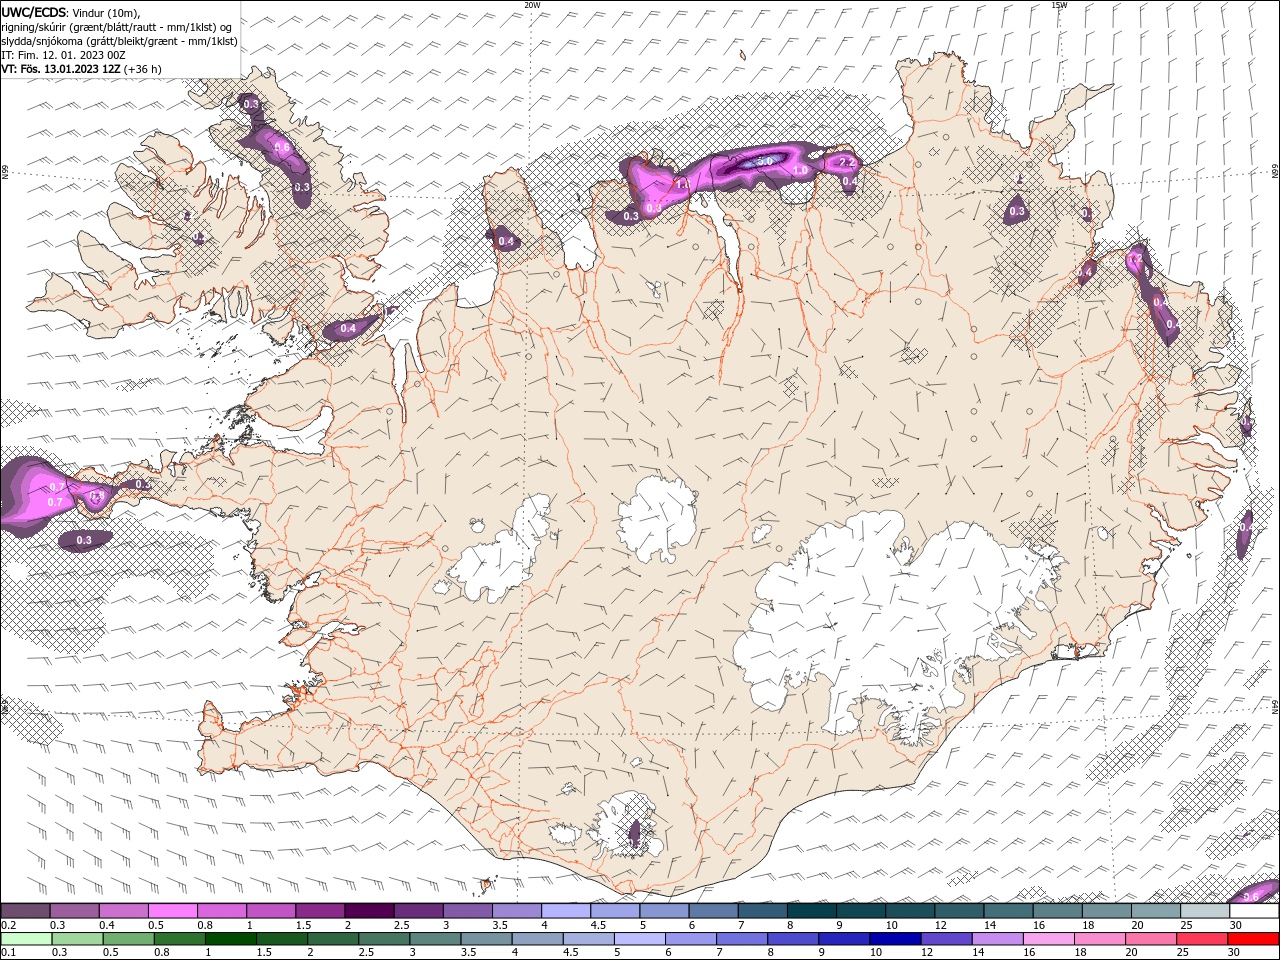Click the 'slydda/snjókoma' legend description line
Image resolution: width=1280 pixels, height=960 pixels.
pos(119,41)
